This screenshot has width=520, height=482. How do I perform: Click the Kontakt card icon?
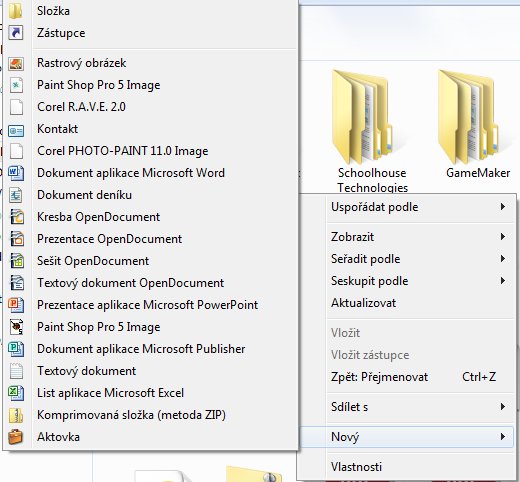point(16,130)
